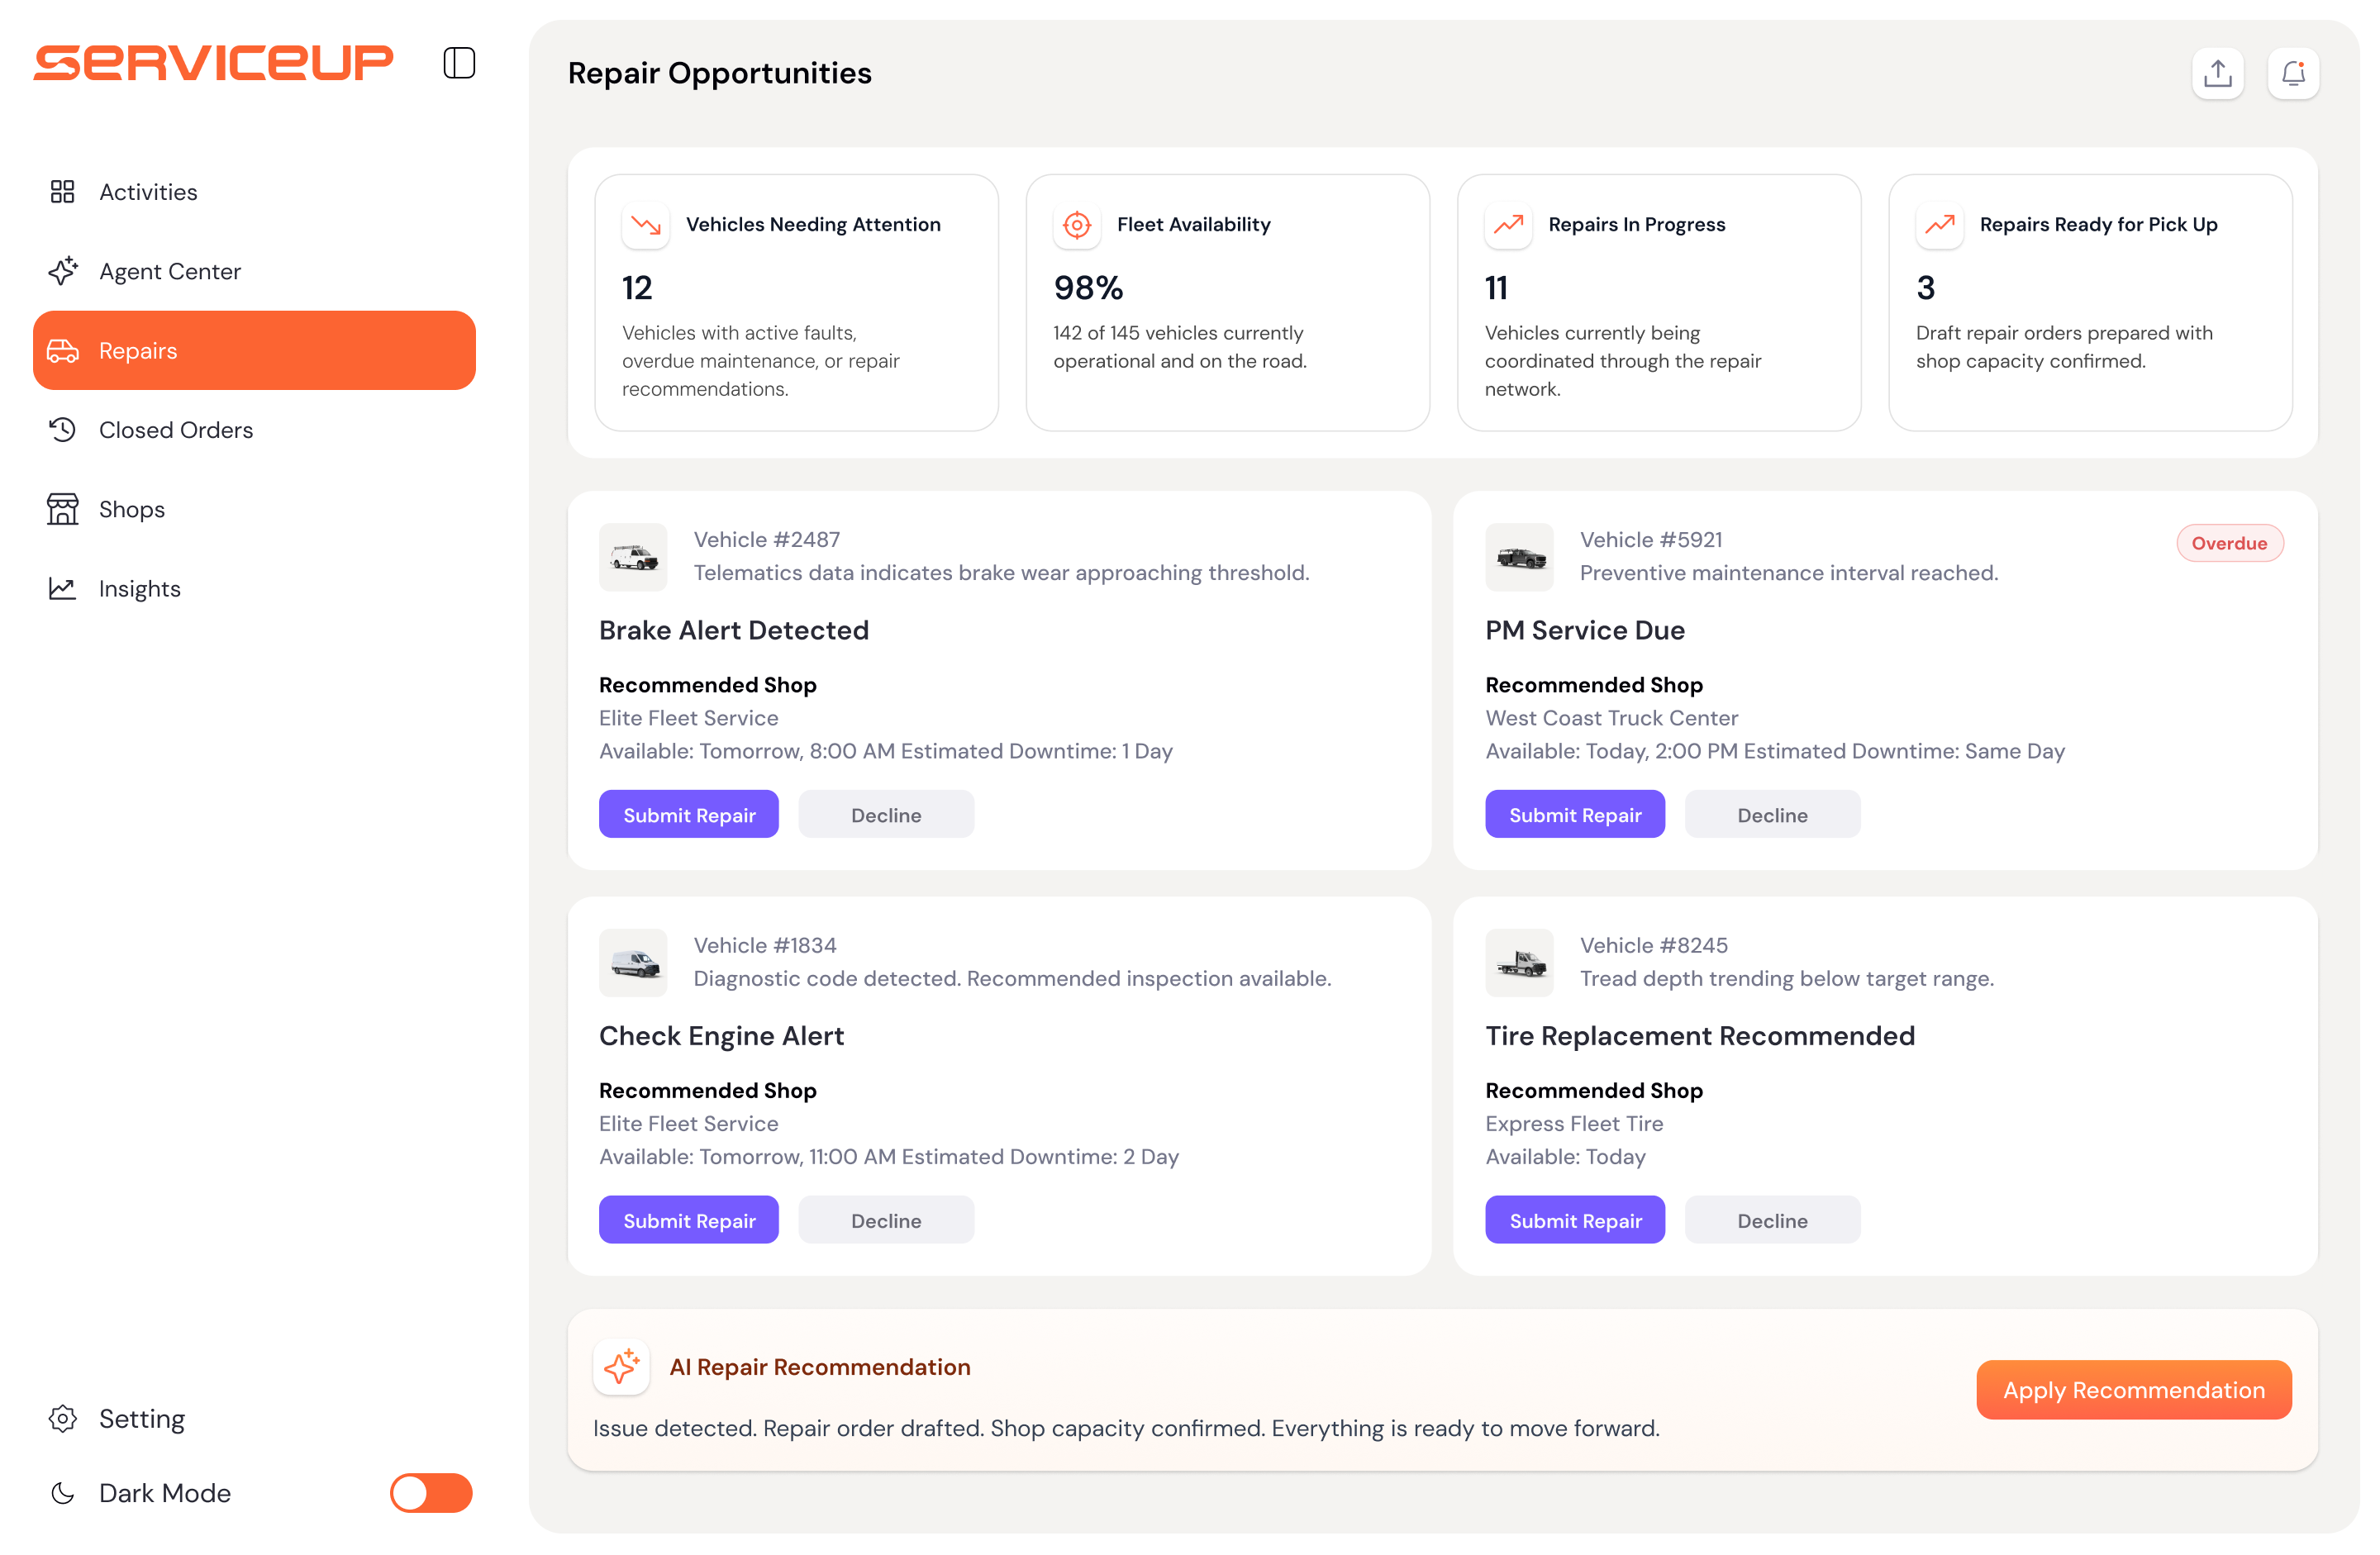The height and width of the screenshot is (1555, 2380).
Task: Toggle the Dark Mode switch
Action: [431, 1493]
